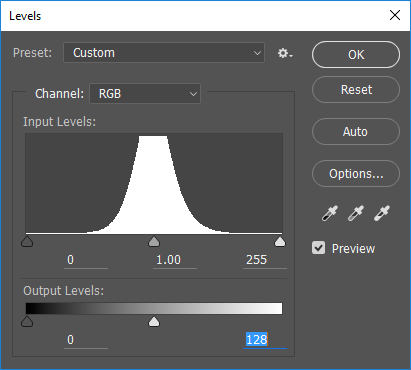Open the Options... dialog
Image resolution: width=411 pixels, height=370 pixels.
[356, 174]
